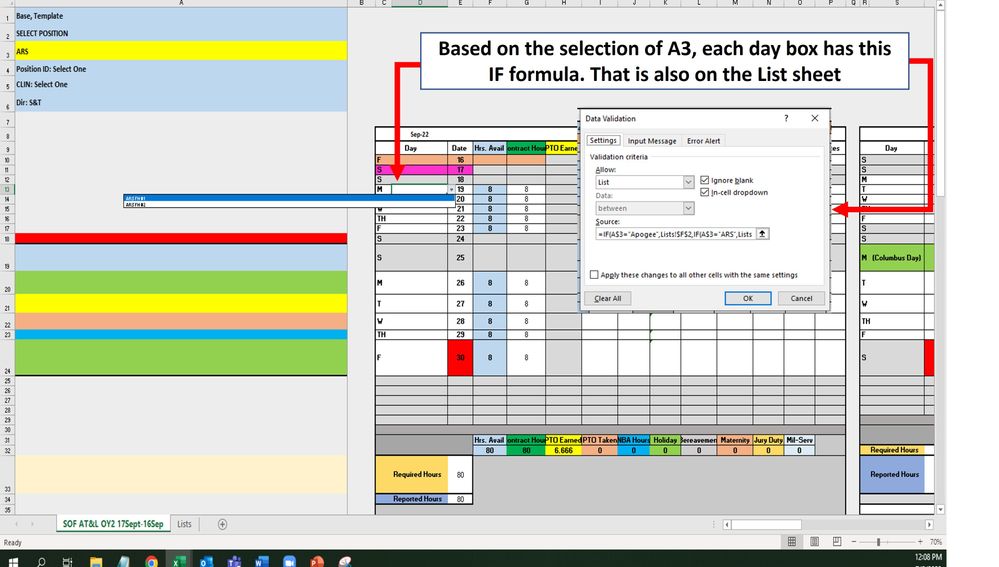Open Word from taskbar
Image resolution: width=999 pixels, height=567 pixels.
click(x=261, y=561)
